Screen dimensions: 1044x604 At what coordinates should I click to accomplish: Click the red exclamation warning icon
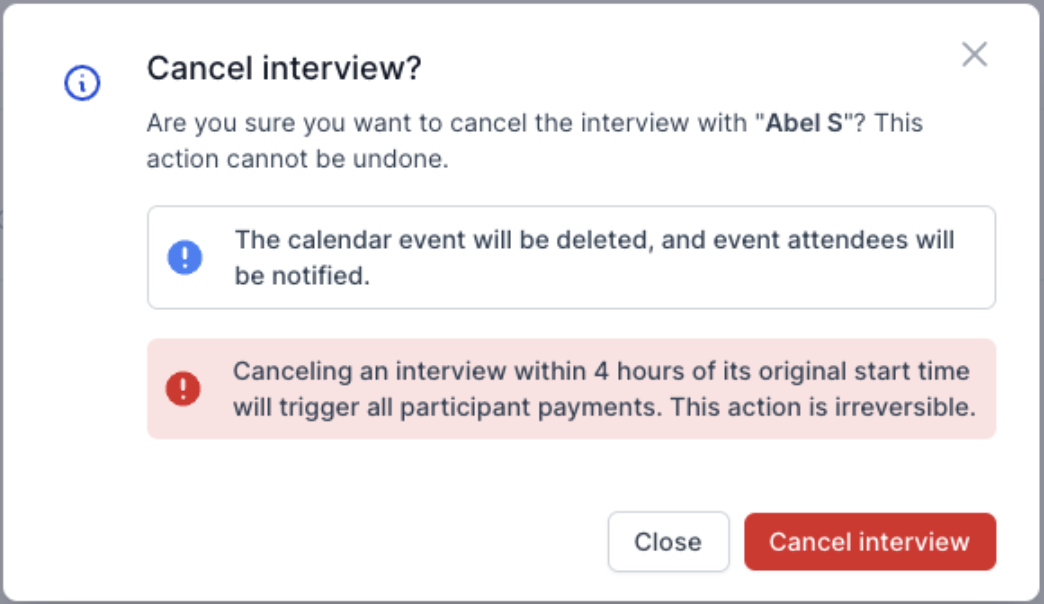click(183, 388)
